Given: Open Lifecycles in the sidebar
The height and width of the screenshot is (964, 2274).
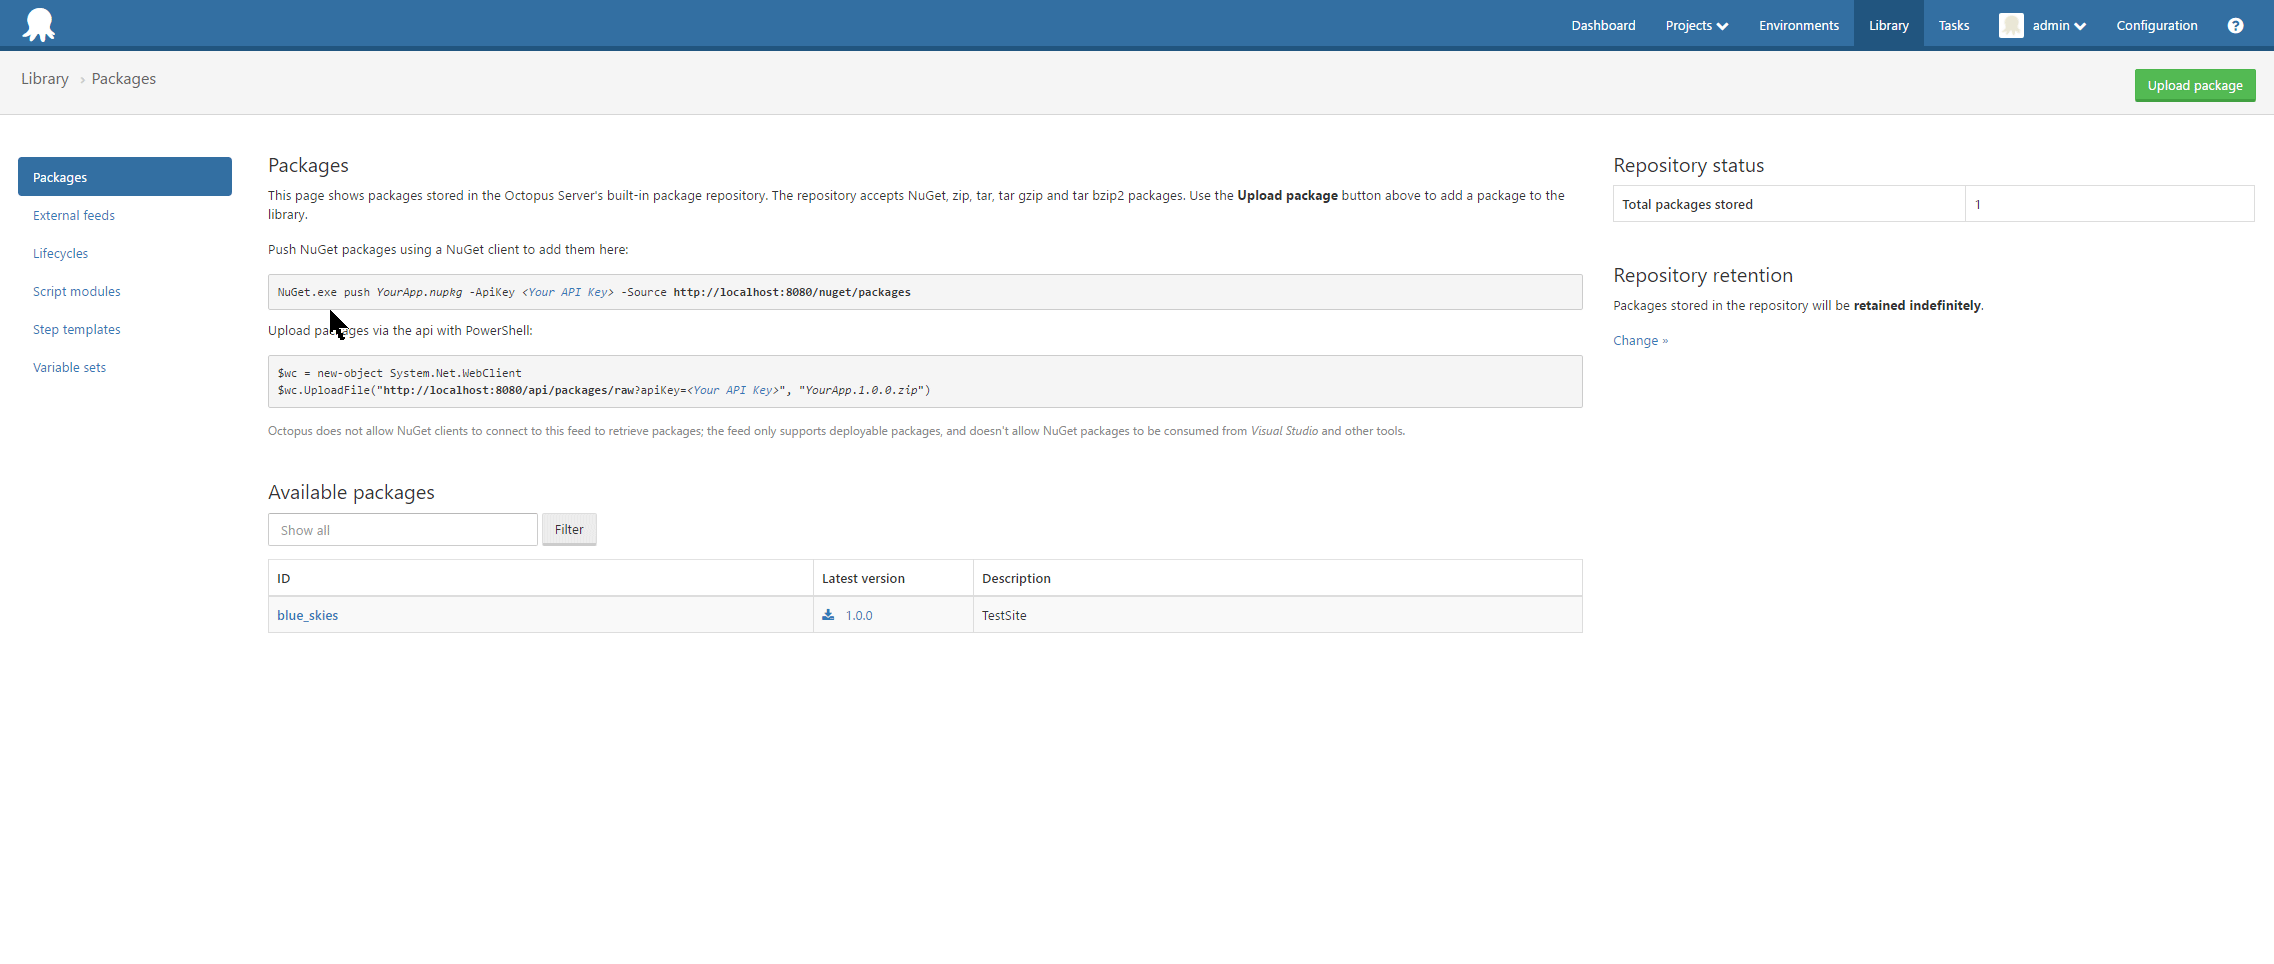Looking at the screenshot, I should (60, 253).
